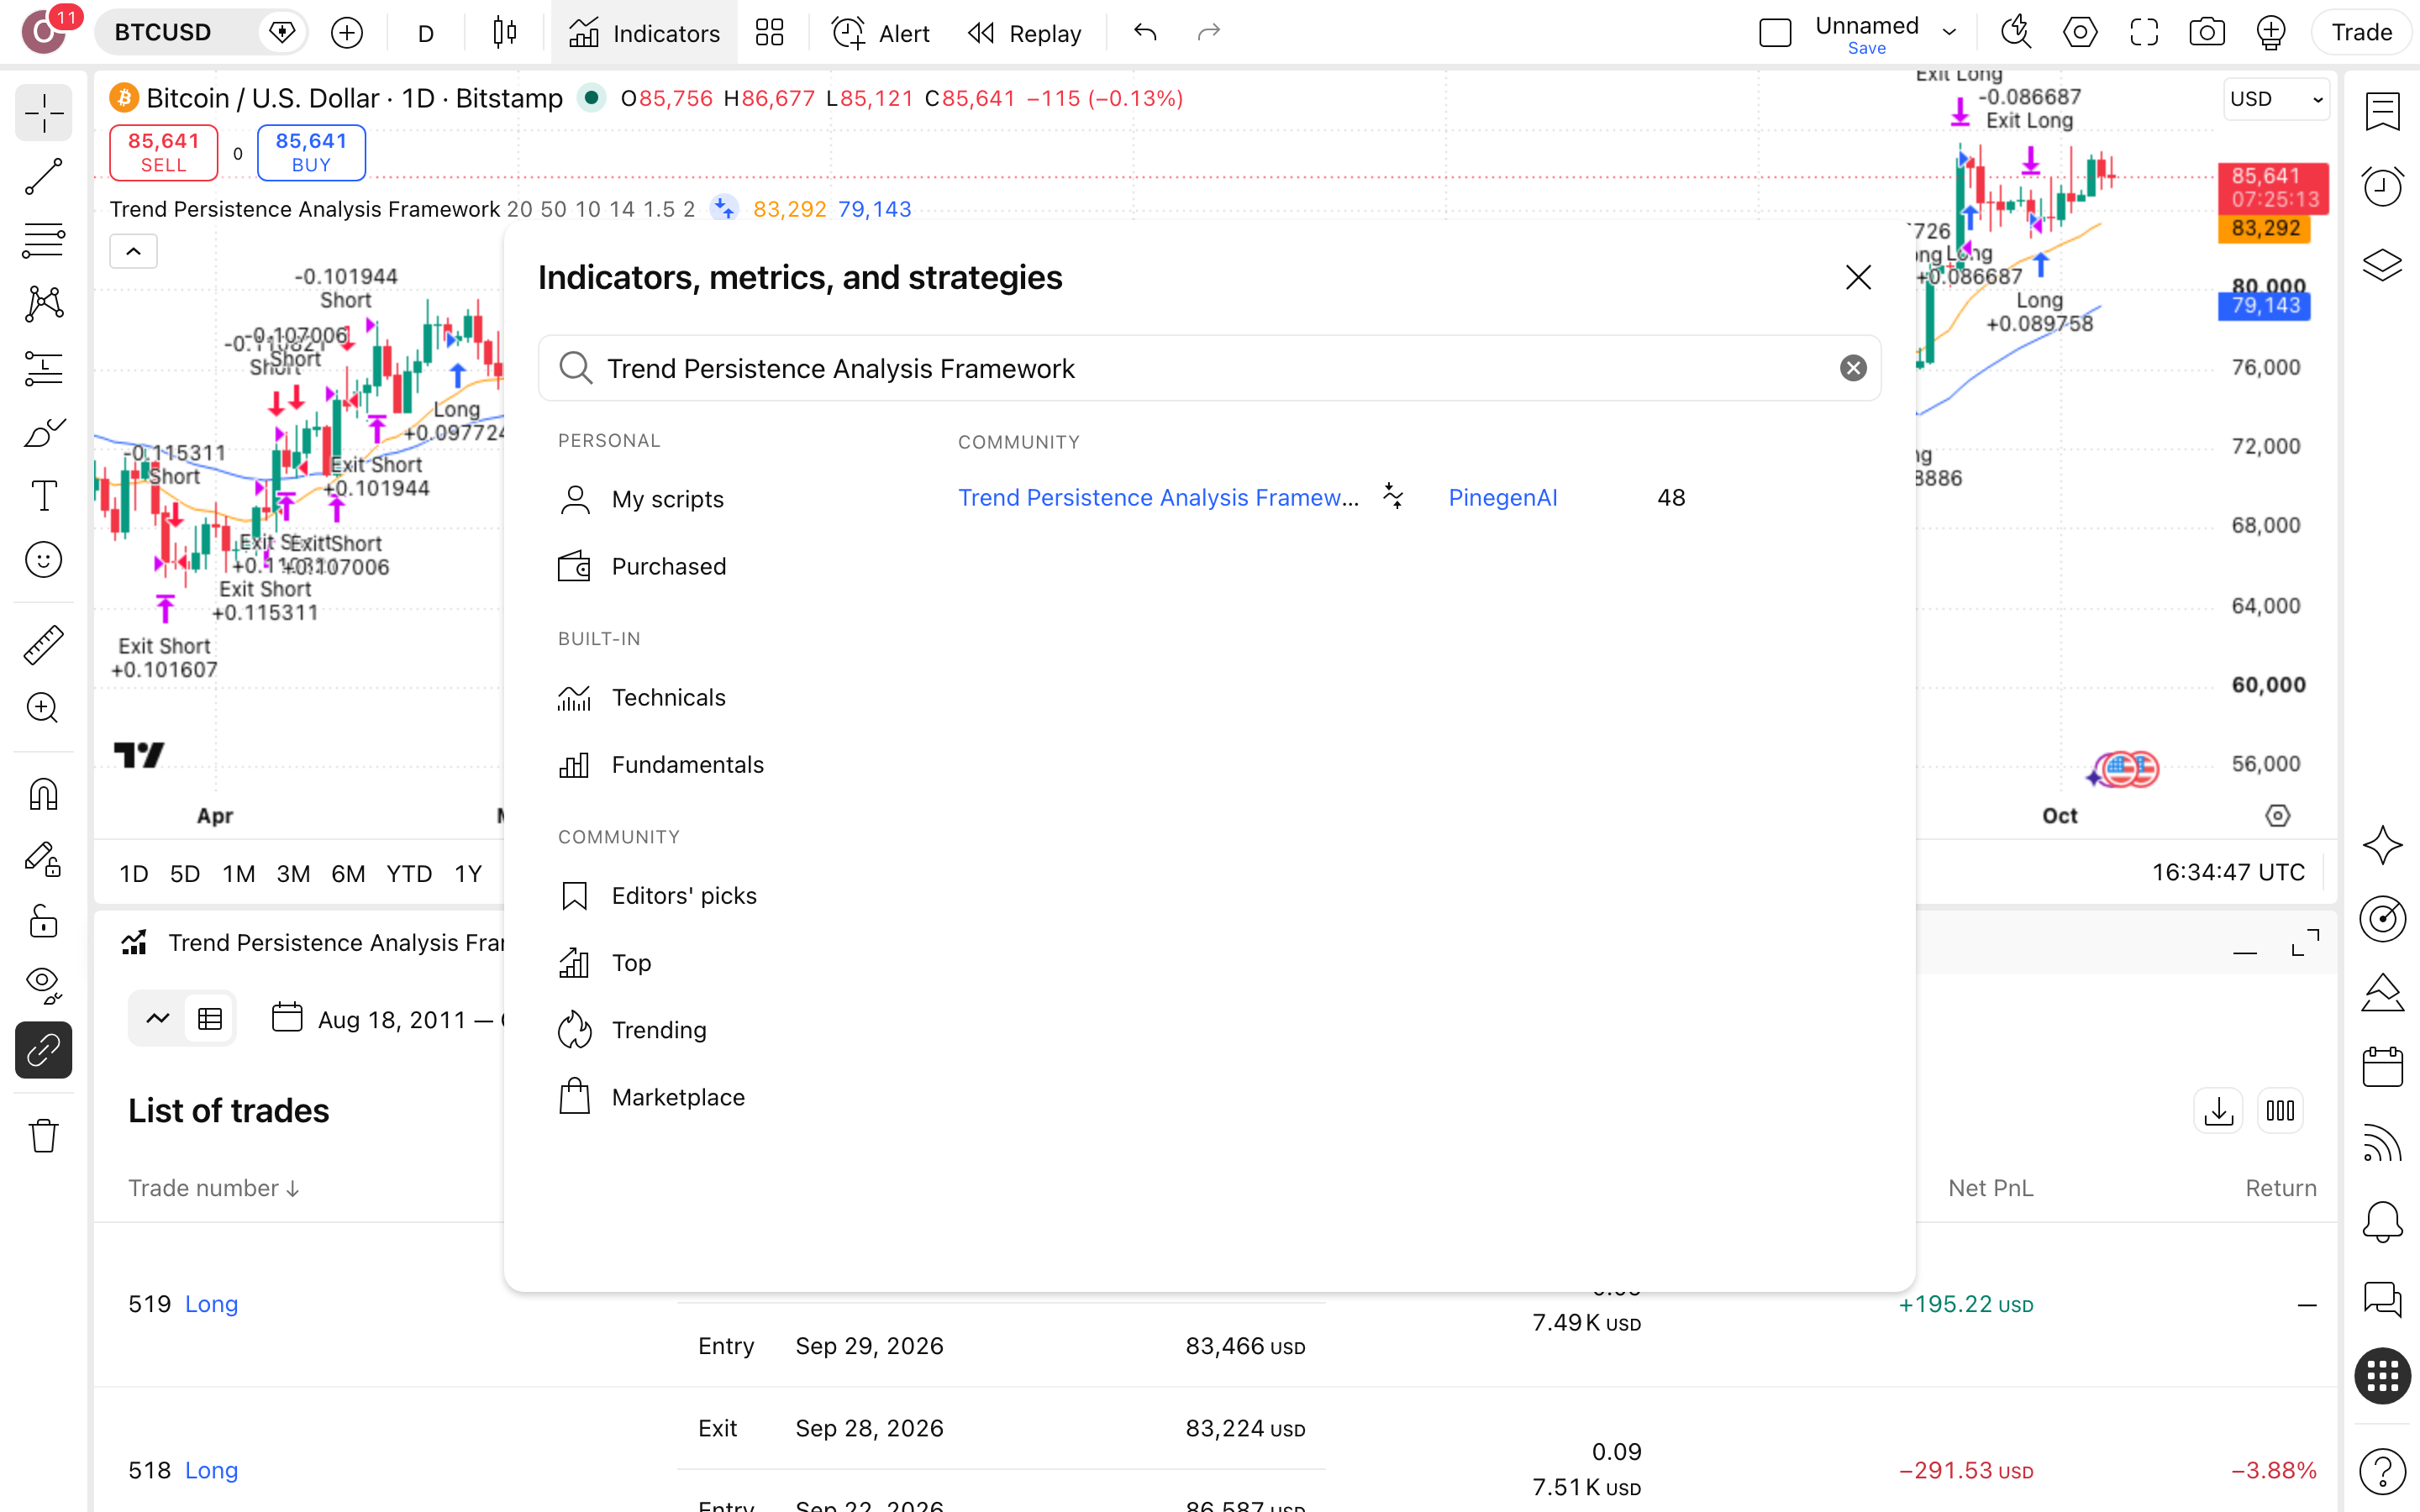The image size is (2420, 1512).
Task: Open the watchlist panel icon
Action: (2383, 111)
